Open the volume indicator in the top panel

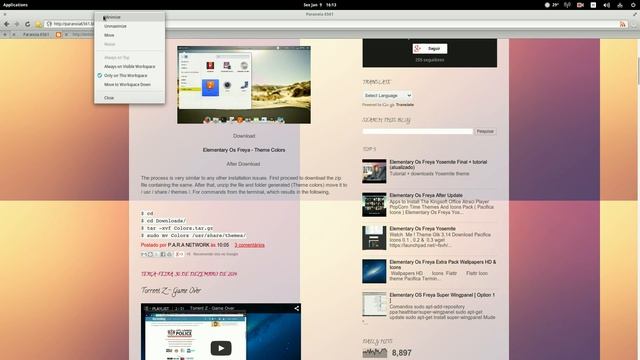point(607,5)
